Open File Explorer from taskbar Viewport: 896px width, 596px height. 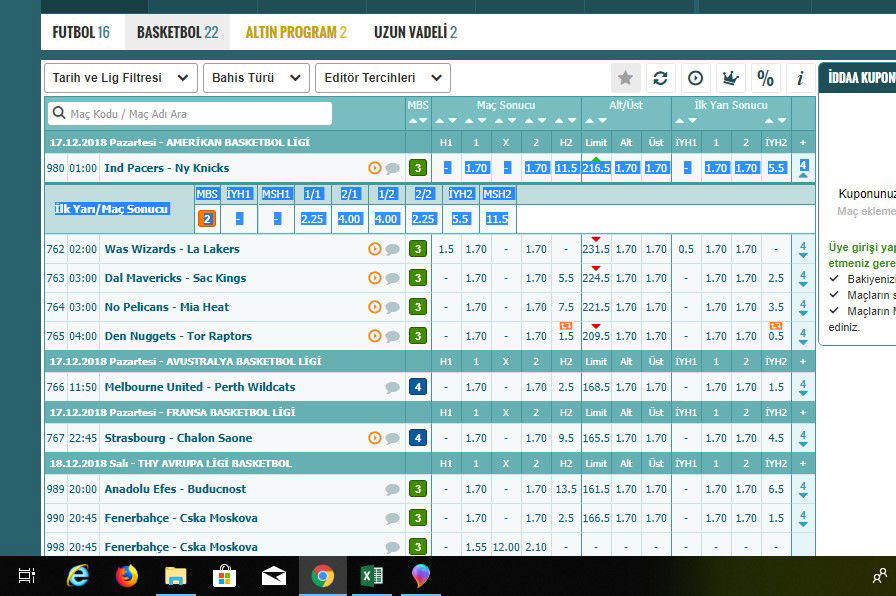[175, 576]
